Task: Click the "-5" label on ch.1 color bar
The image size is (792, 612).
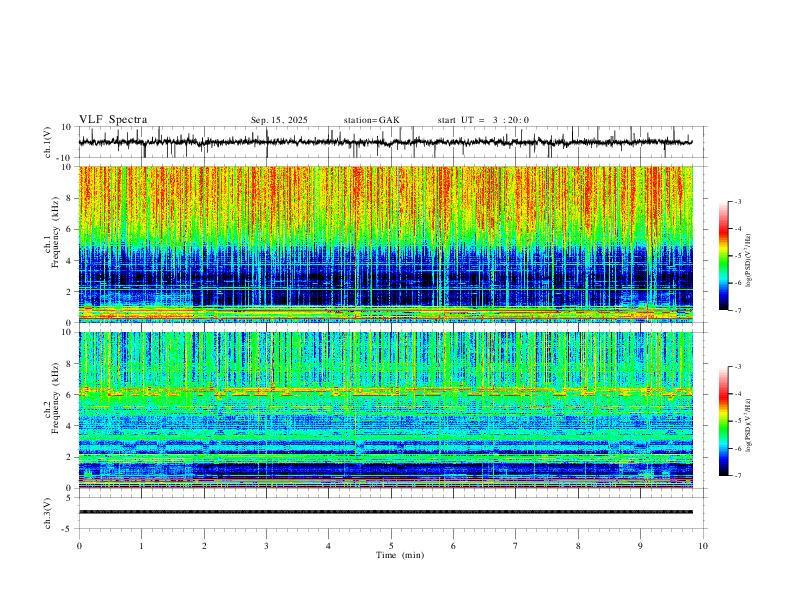Action: point(738,256)
